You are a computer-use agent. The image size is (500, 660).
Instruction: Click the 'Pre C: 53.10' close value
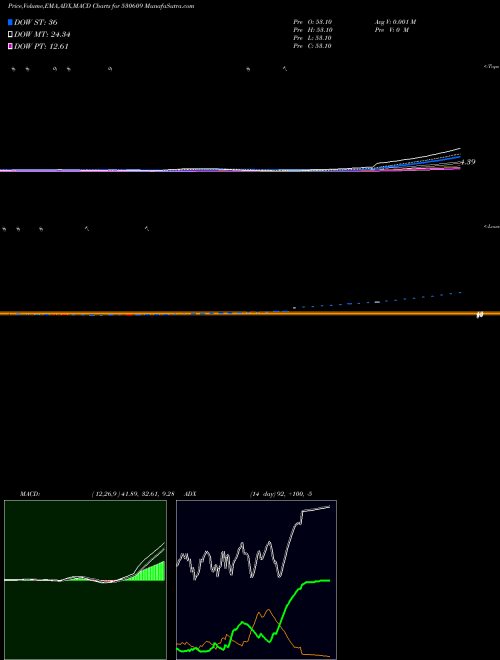(x=313, y=46)
